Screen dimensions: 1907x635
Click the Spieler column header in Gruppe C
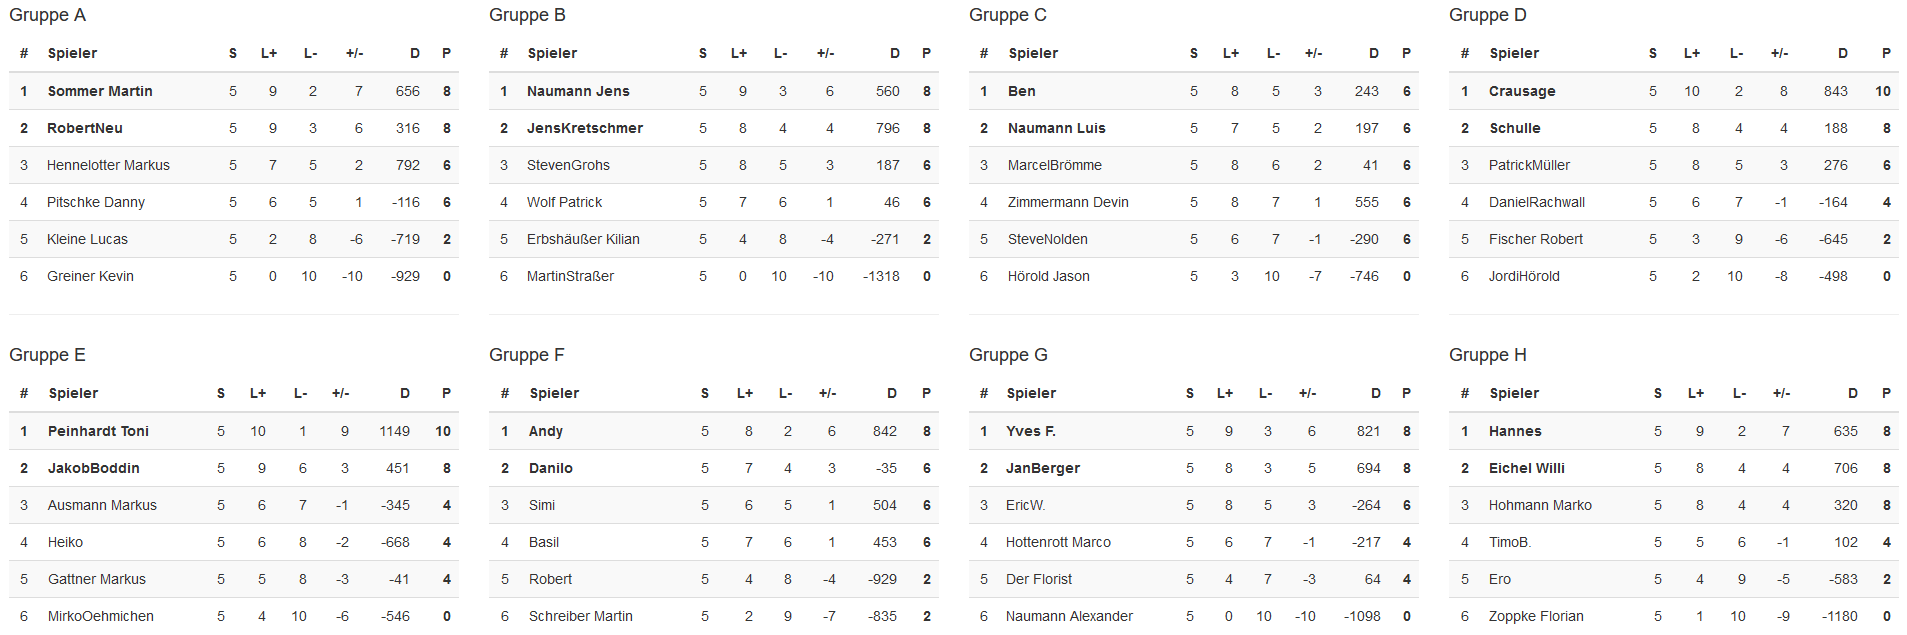pos(1033,53)
